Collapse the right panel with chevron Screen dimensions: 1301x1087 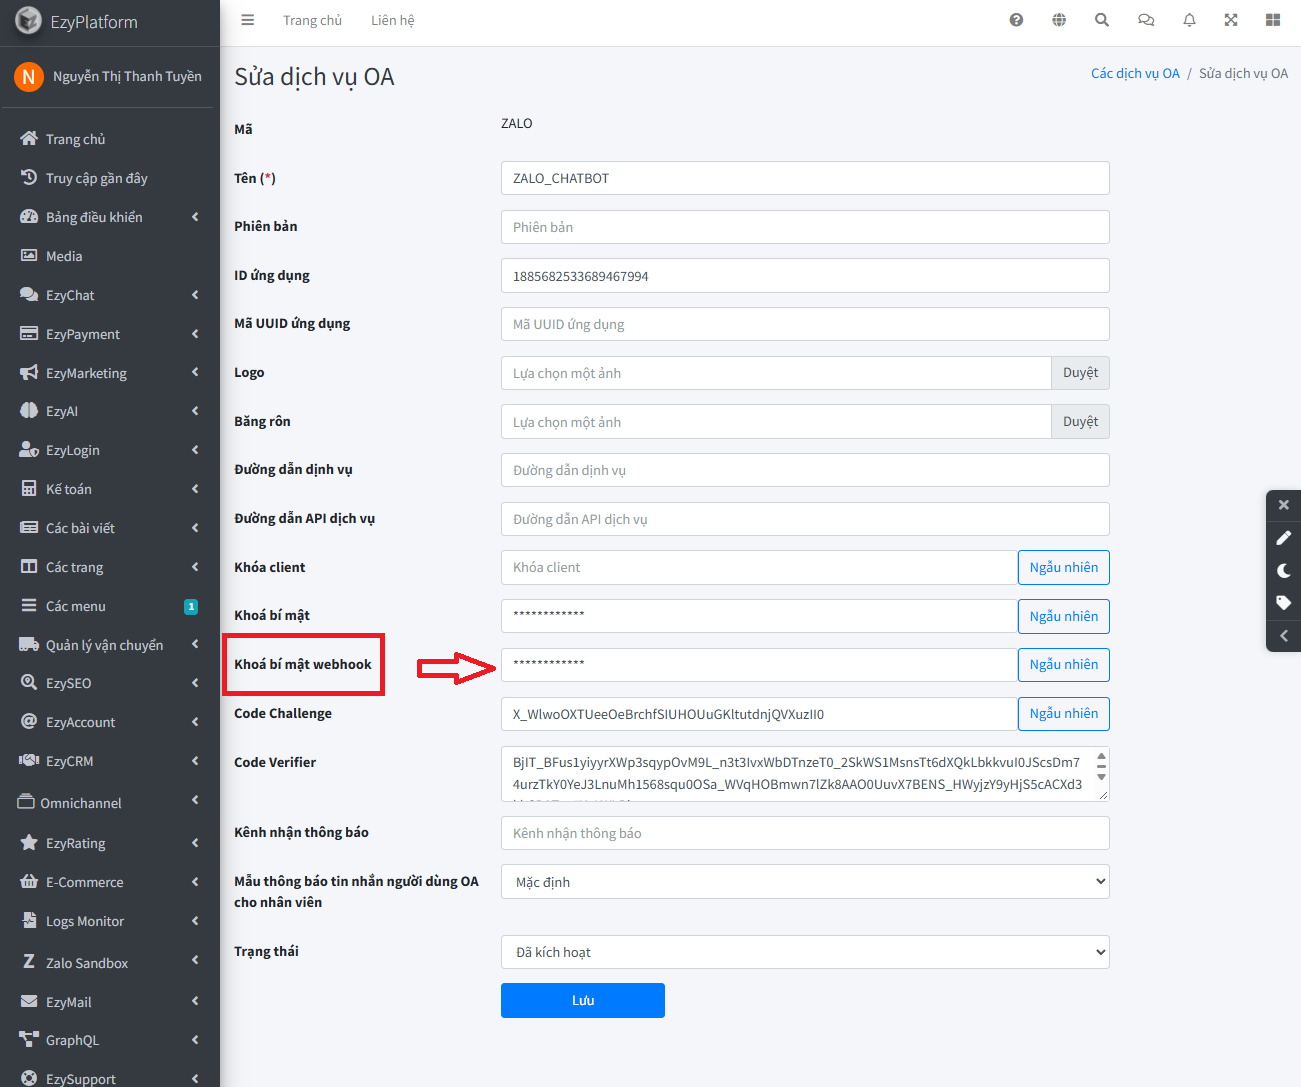pos(1284,636)
